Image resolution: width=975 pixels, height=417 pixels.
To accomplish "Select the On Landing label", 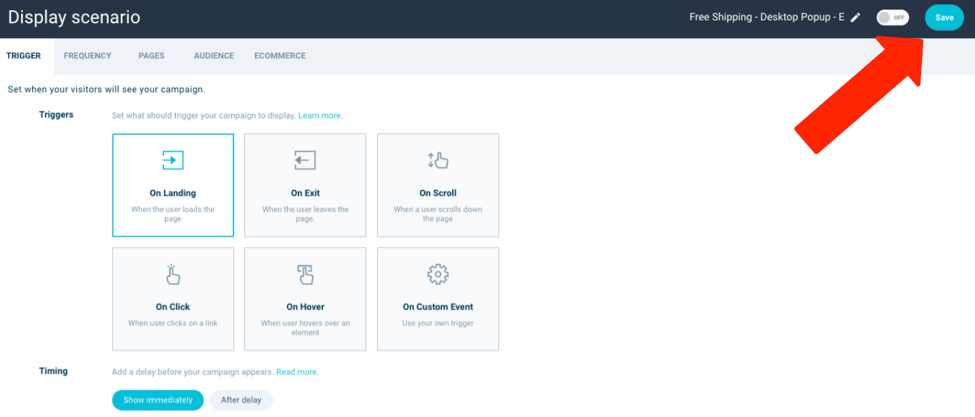I will [x=173, y=193].
